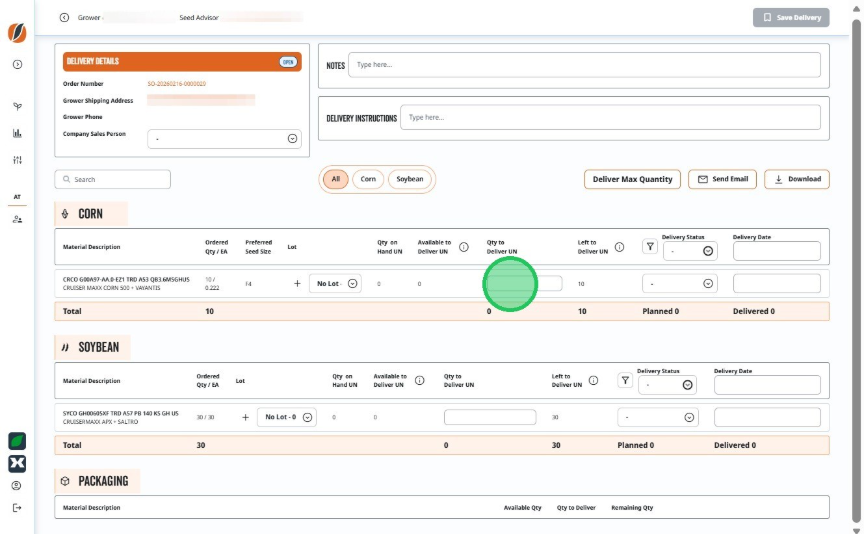Open the seedling icon in the sidebar

coord(17,106)
